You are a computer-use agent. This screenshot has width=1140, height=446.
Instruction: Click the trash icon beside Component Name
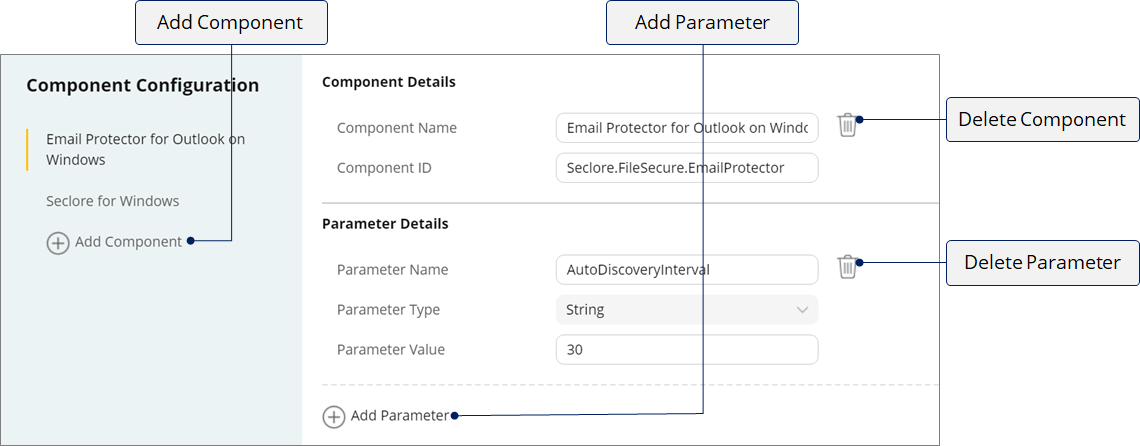(847, 126)
